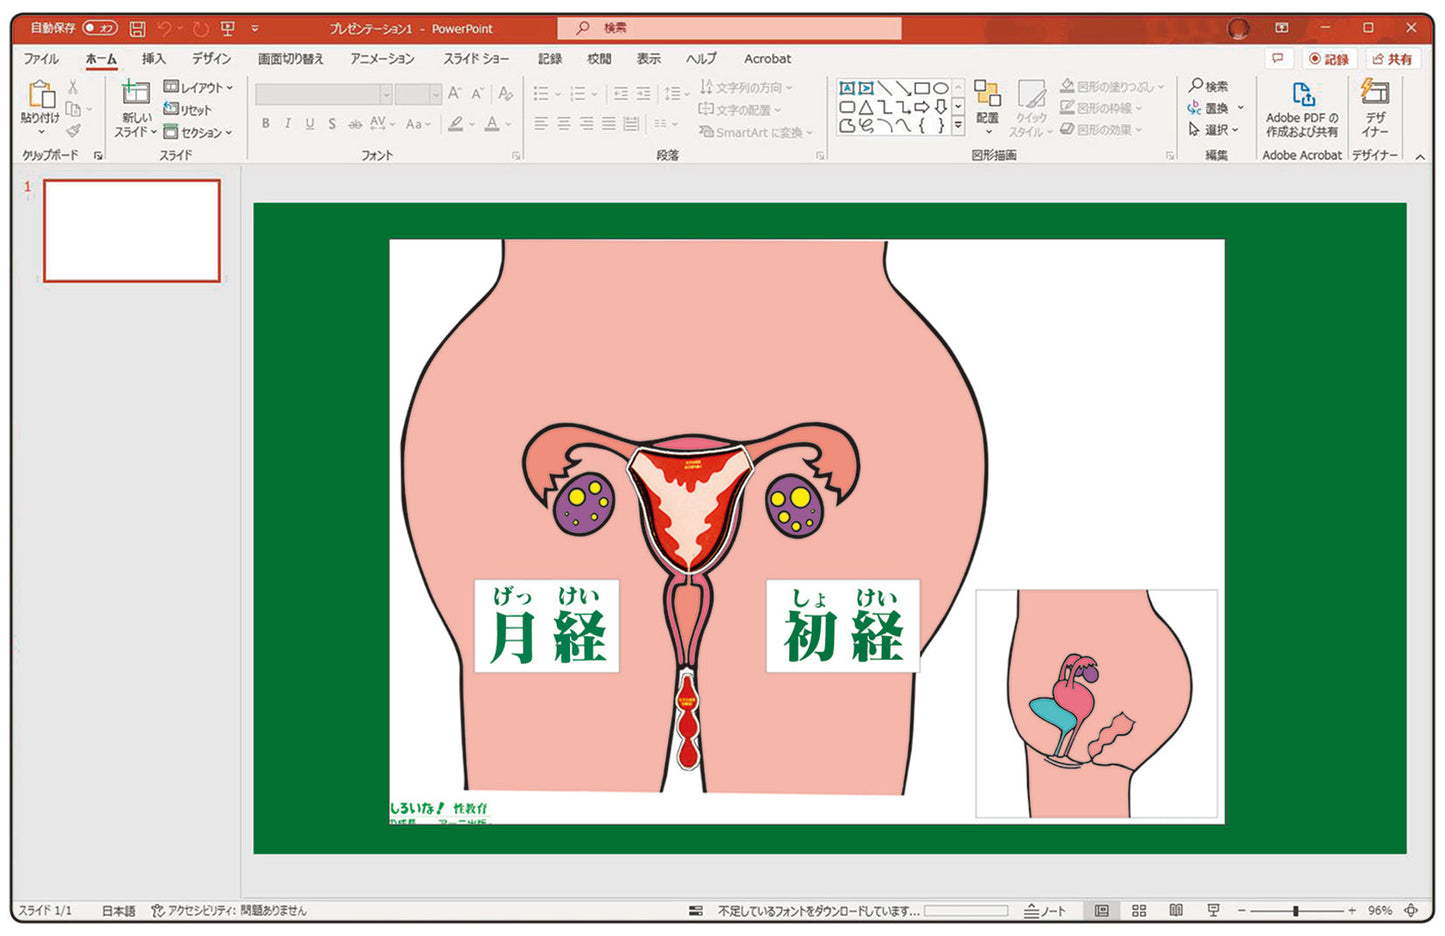Click the Paste clipboard icon

[x=41, y=96]
